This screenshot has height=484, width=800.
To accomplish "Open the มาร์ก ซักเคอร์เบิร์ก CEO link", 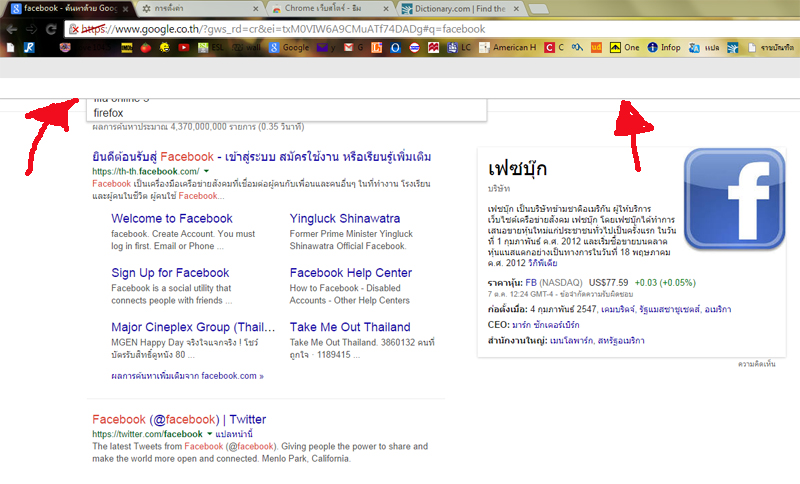I will [x=545, y=325].
